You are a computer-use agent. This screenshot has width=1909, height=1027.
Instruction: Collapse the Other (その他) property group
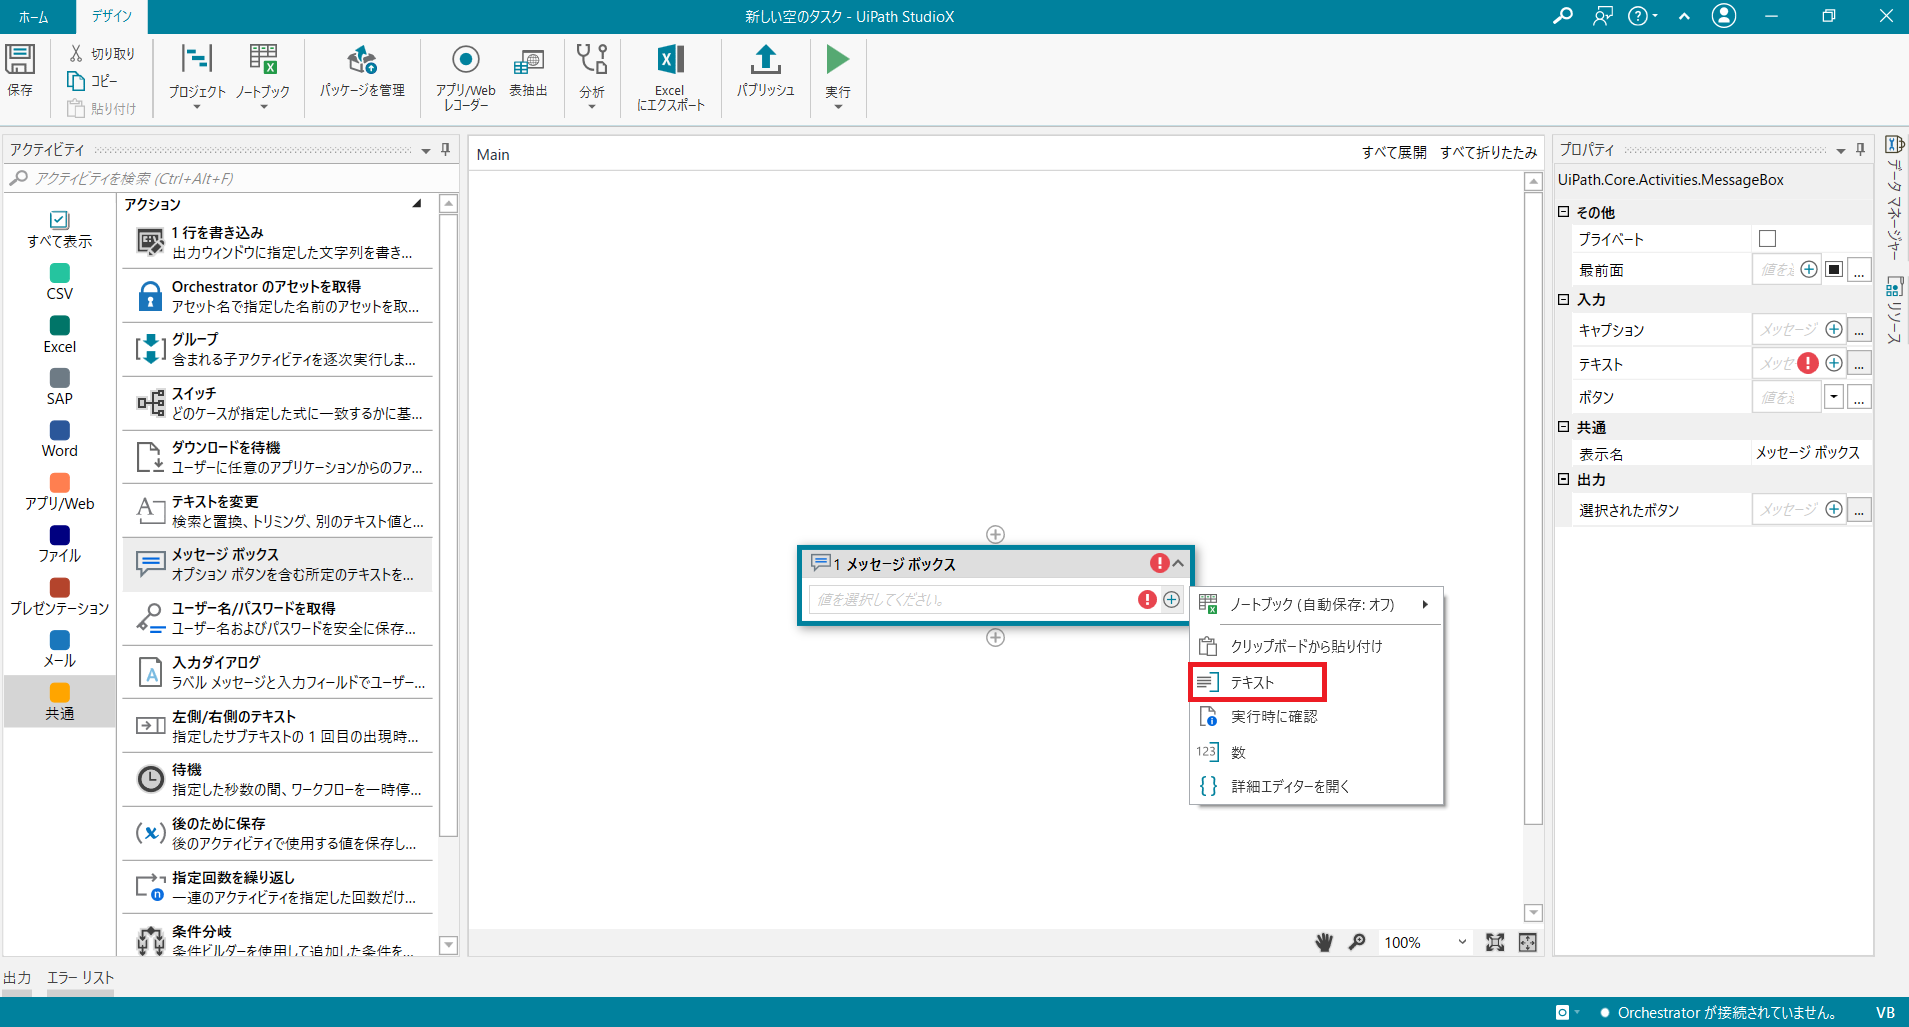pyautogui.click(x=1564, y=212)
